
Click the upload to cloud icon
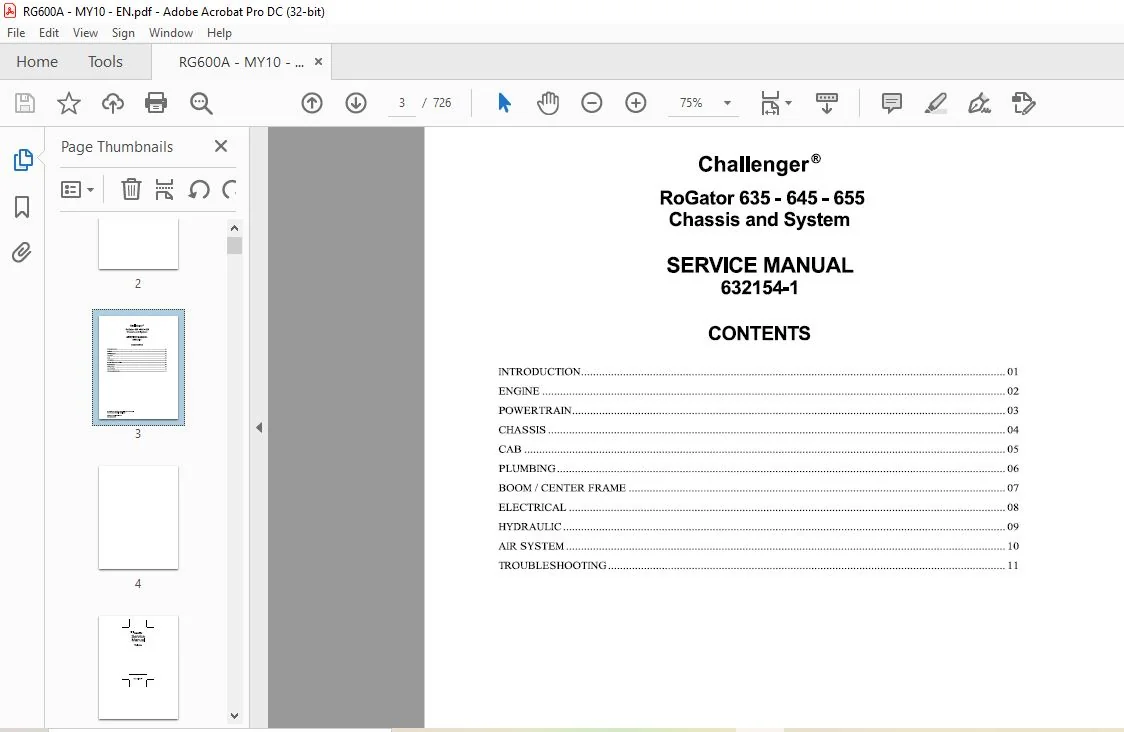[113, 103]
